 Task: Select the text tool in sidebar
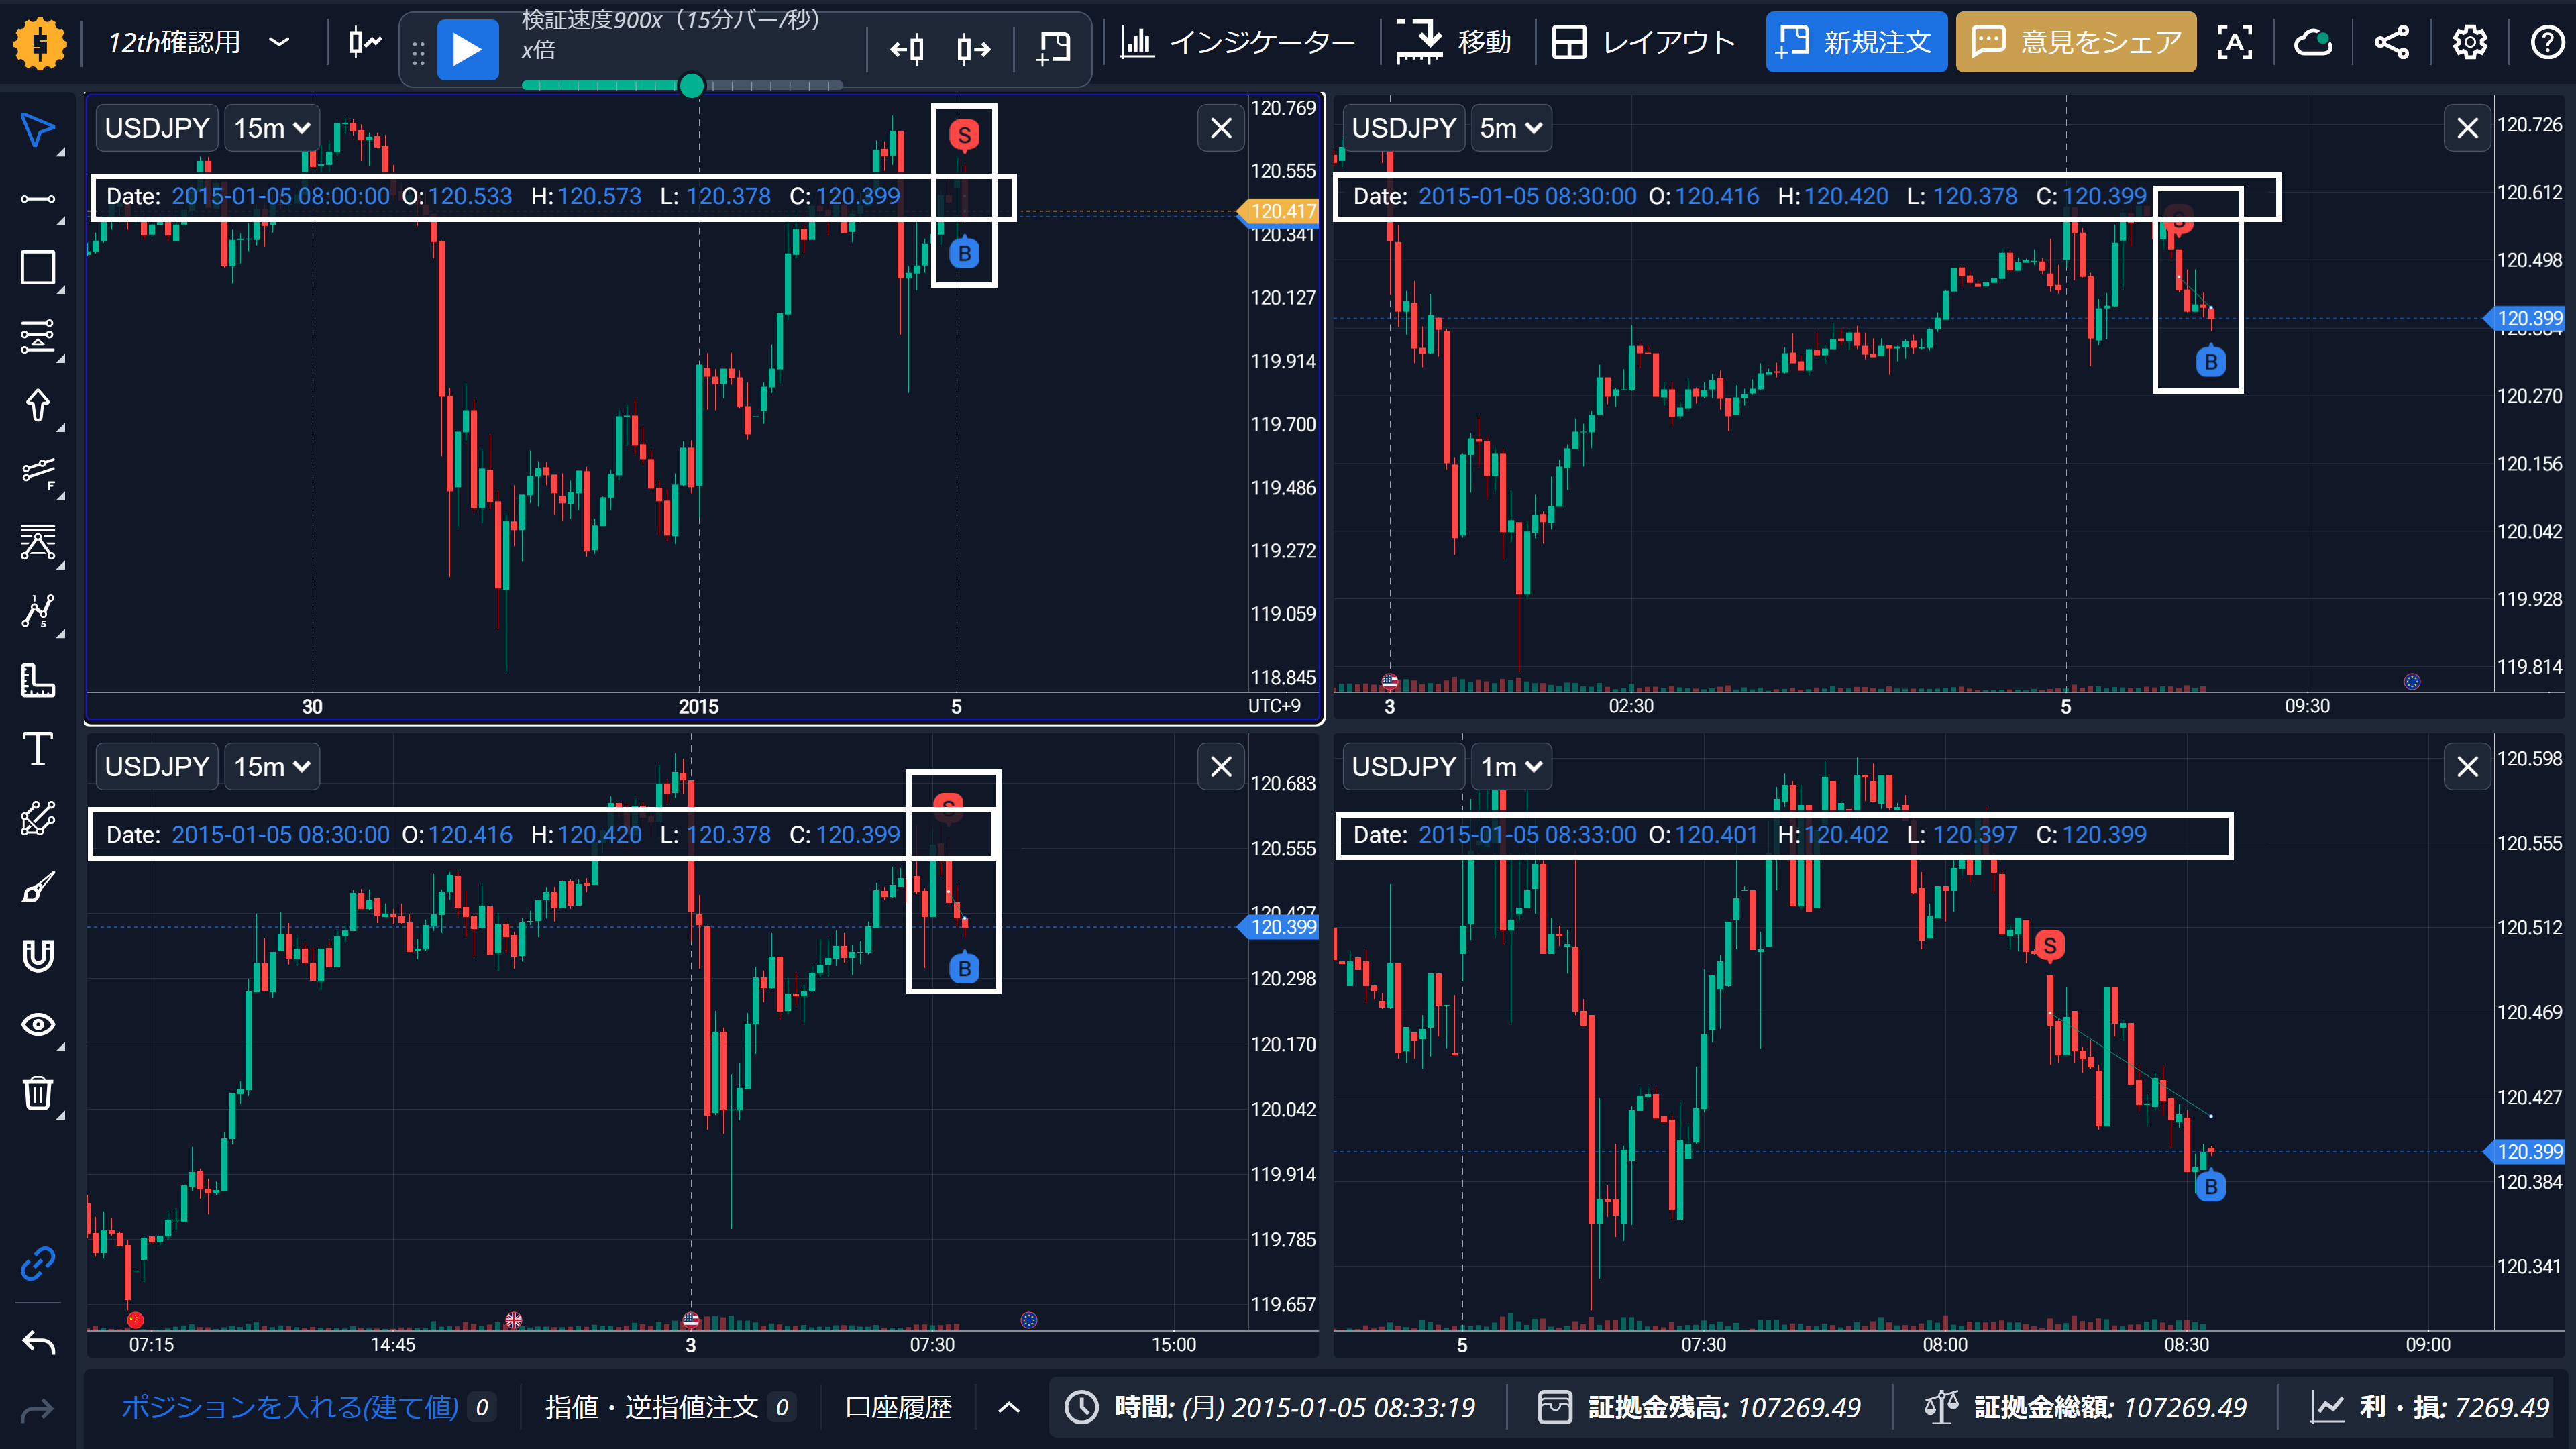(38, 749)
